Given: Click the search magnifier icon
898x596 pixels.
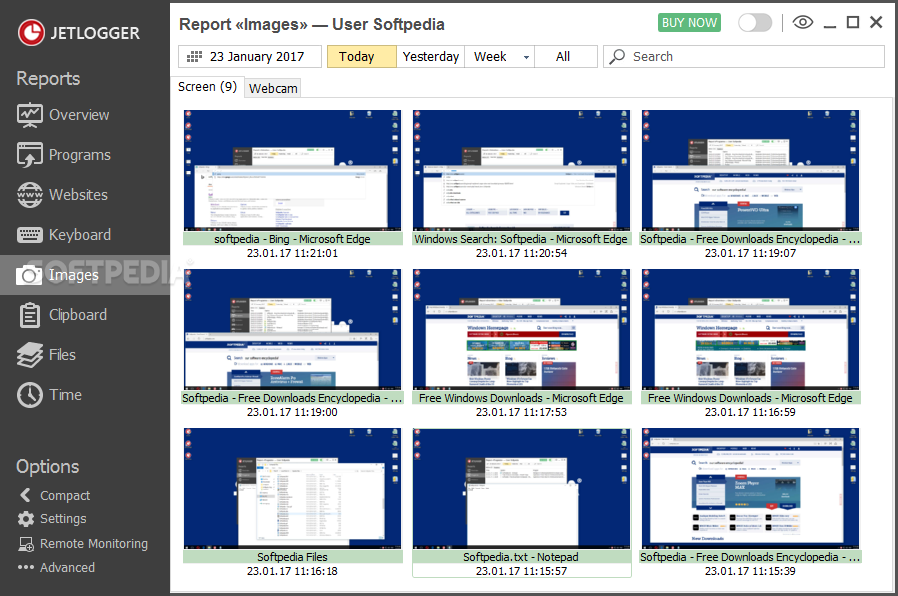Looking at the screenshot, I should (617, 57).
